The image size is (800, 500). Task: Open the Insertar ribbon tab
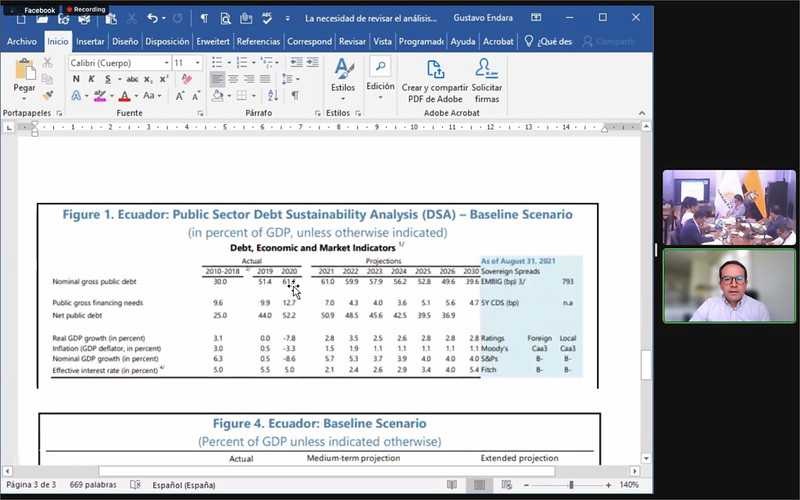coord(90,41)
